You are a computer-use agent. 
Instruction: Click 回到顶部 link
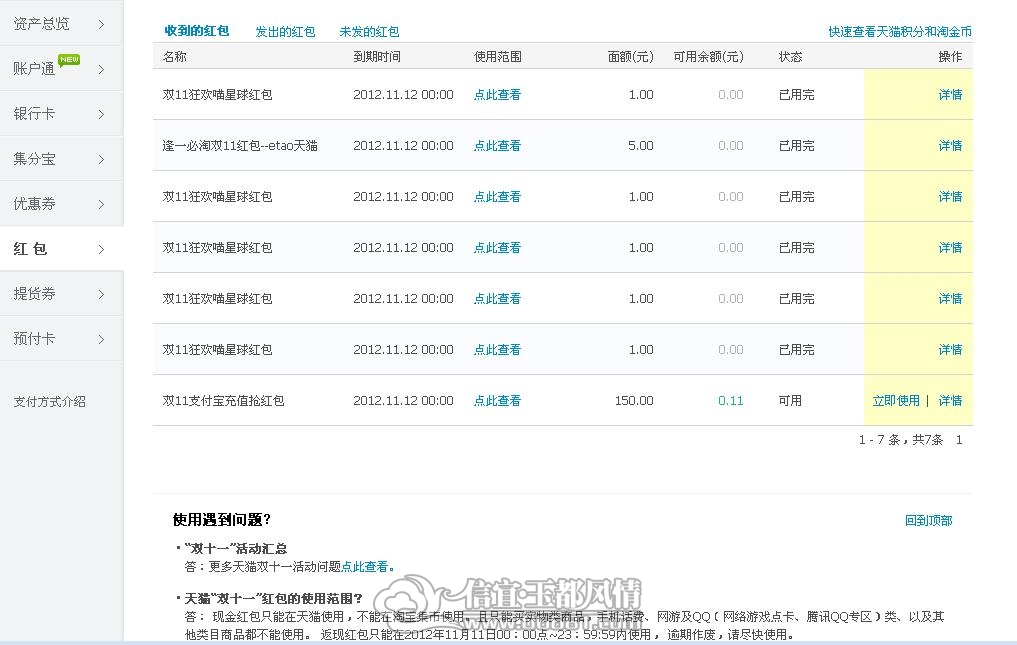929,520
